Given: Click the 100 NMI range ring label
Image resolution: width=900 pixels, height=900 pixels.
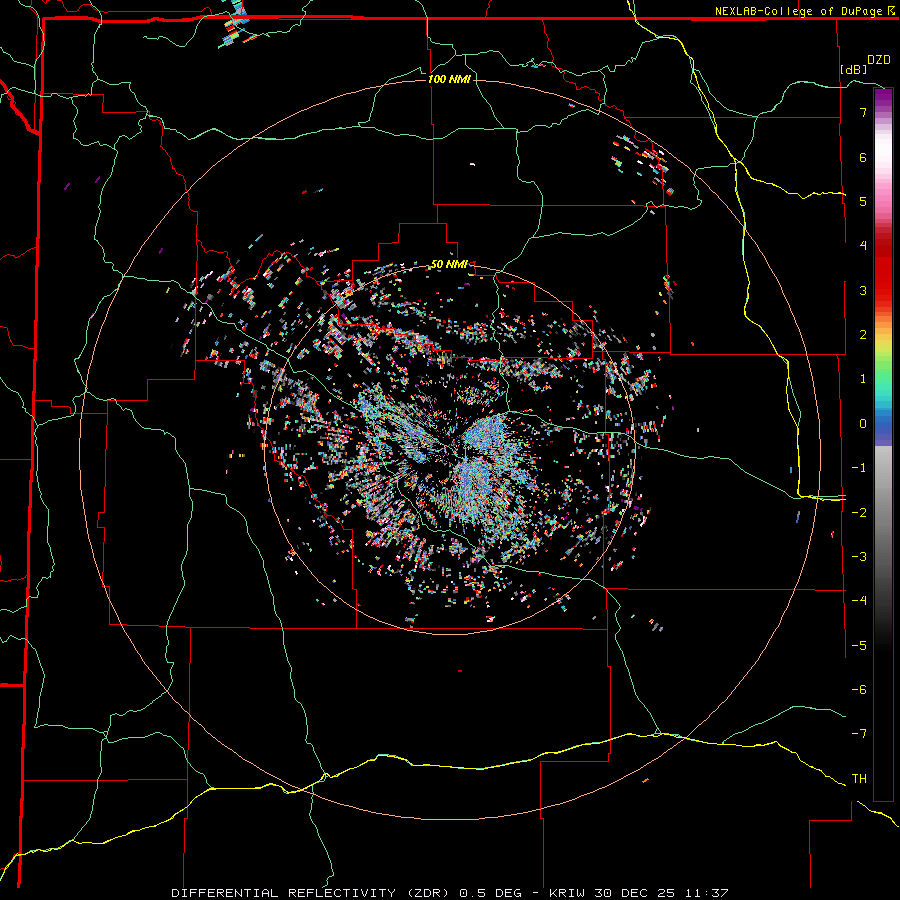Looking at the screenshot, I should coord(449,79).
